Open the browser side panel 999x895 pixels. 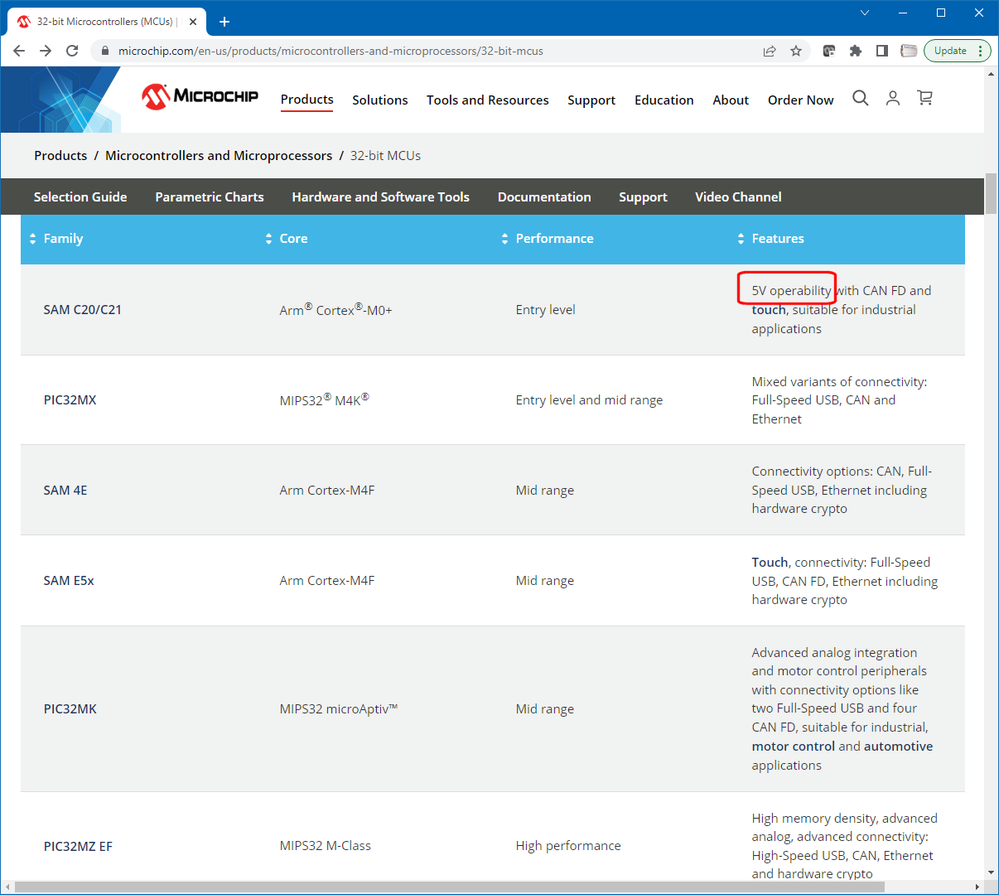pyautogui.click(x=882, y=51)
